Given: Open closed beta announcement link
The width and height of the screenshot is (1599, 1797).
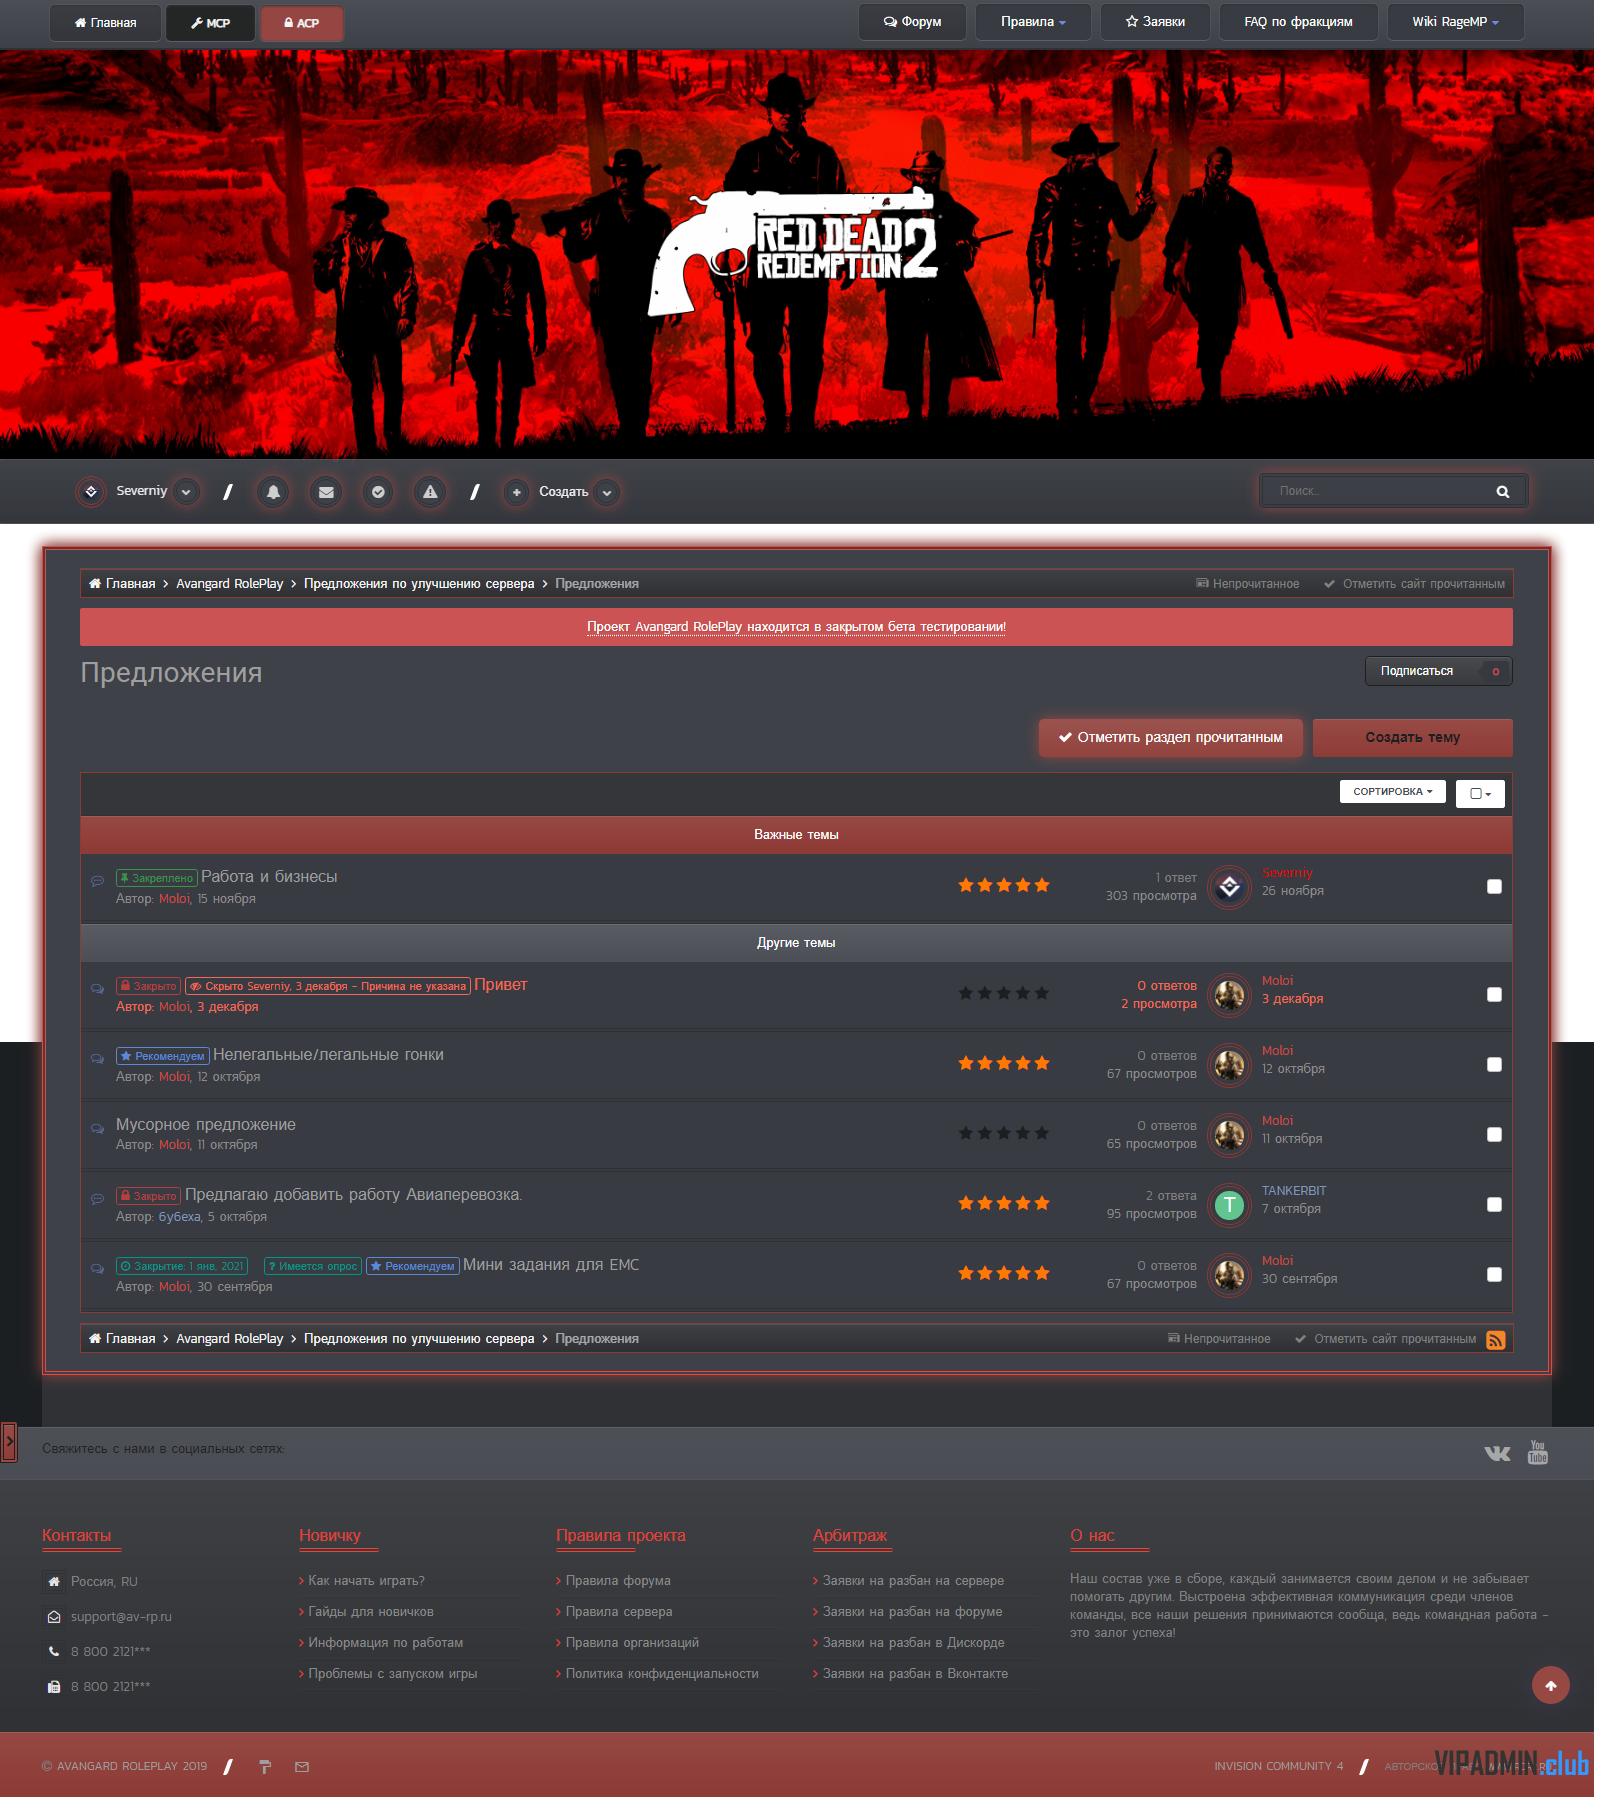Looking at the screenshot, I should point(796,627).
